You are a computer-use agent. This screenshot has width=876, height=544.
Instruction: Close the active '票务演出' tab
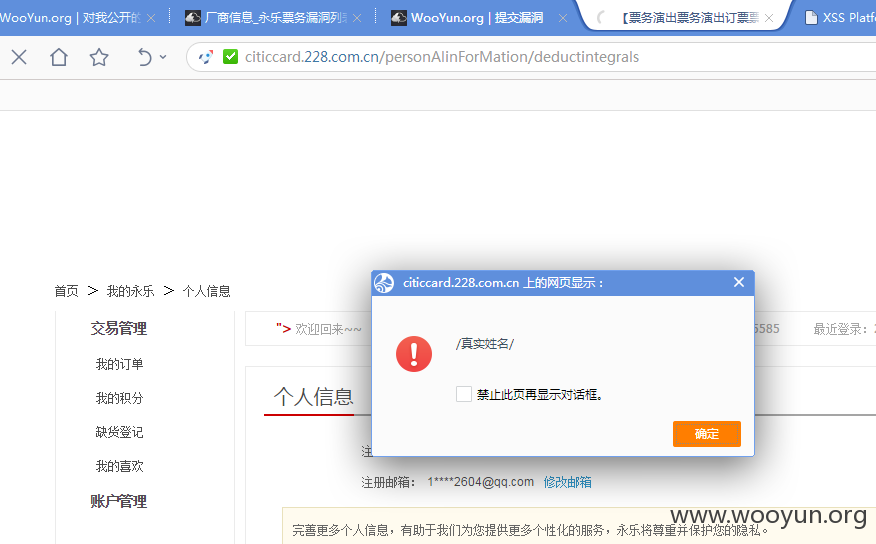point(769,18)
